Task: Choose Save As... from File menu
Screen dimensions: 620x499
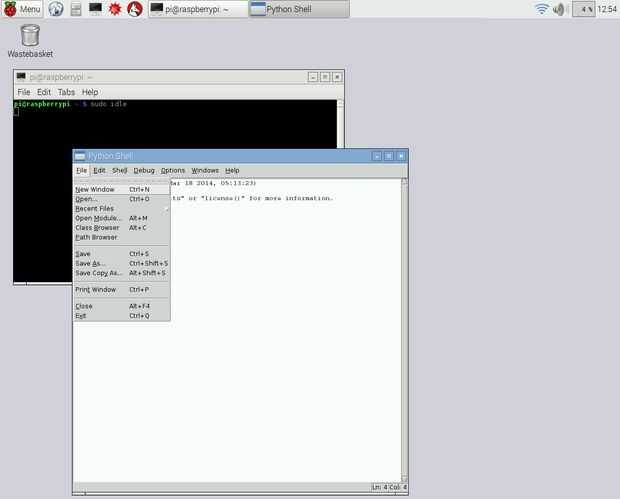Action: 122,263
